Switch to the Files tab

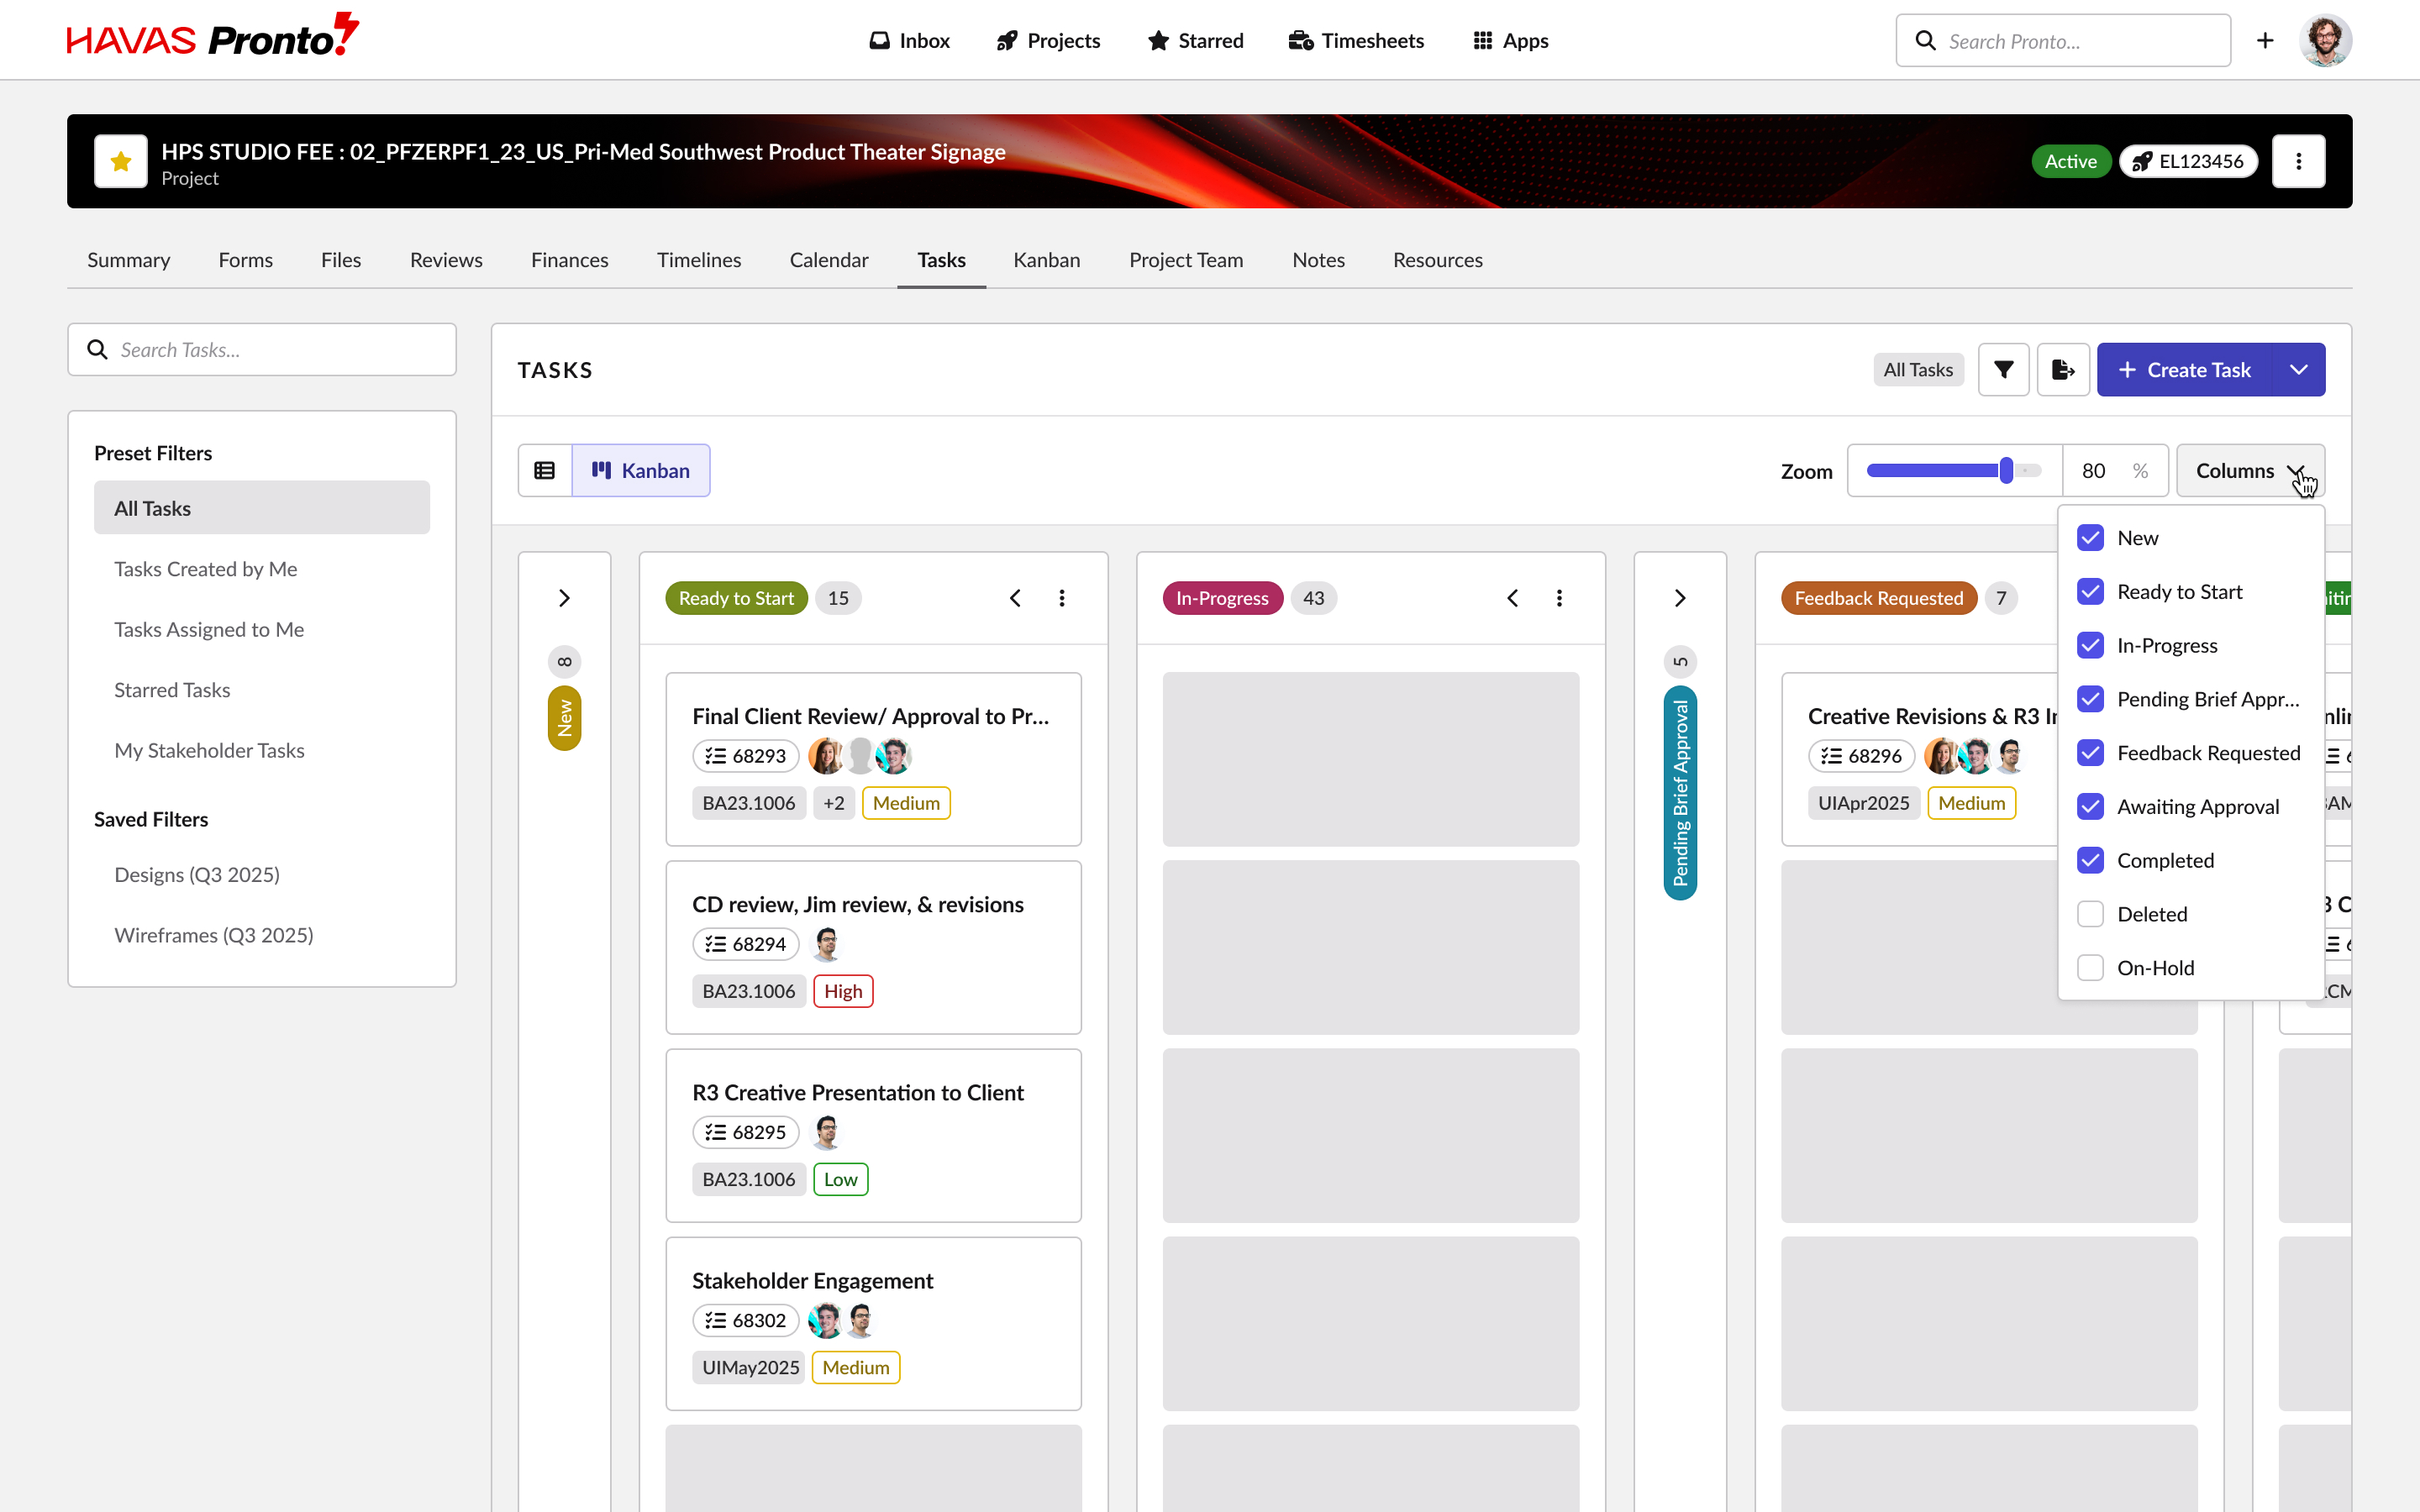point(341,260)
